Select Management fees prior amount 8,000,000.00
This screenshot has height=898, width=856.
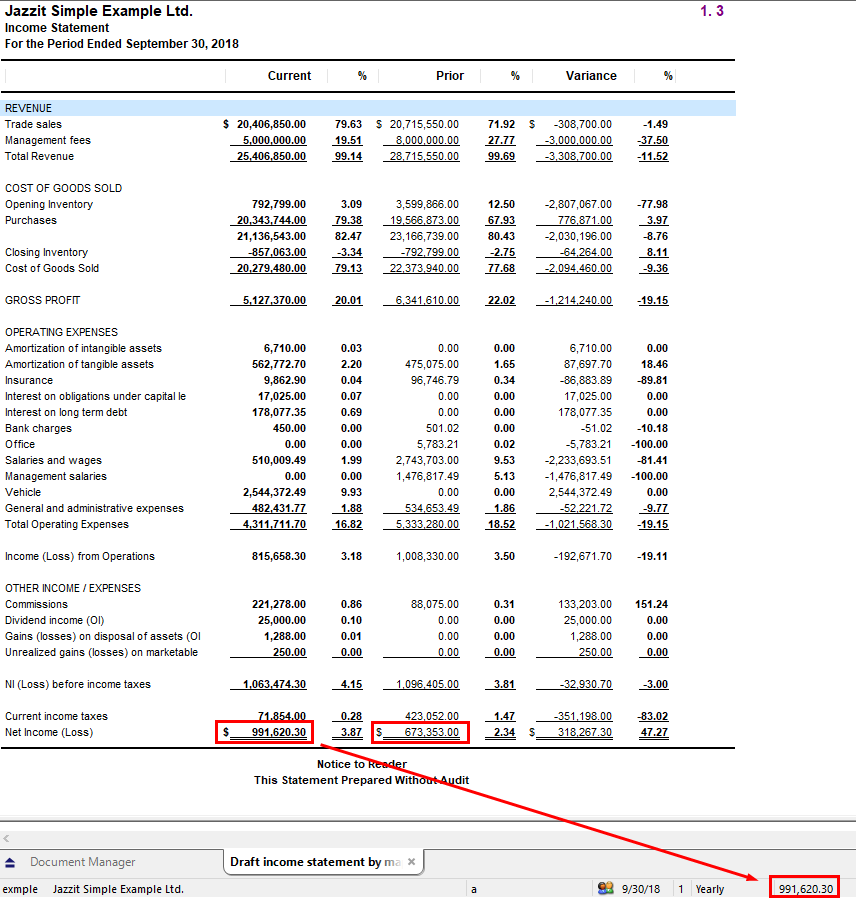427,140
